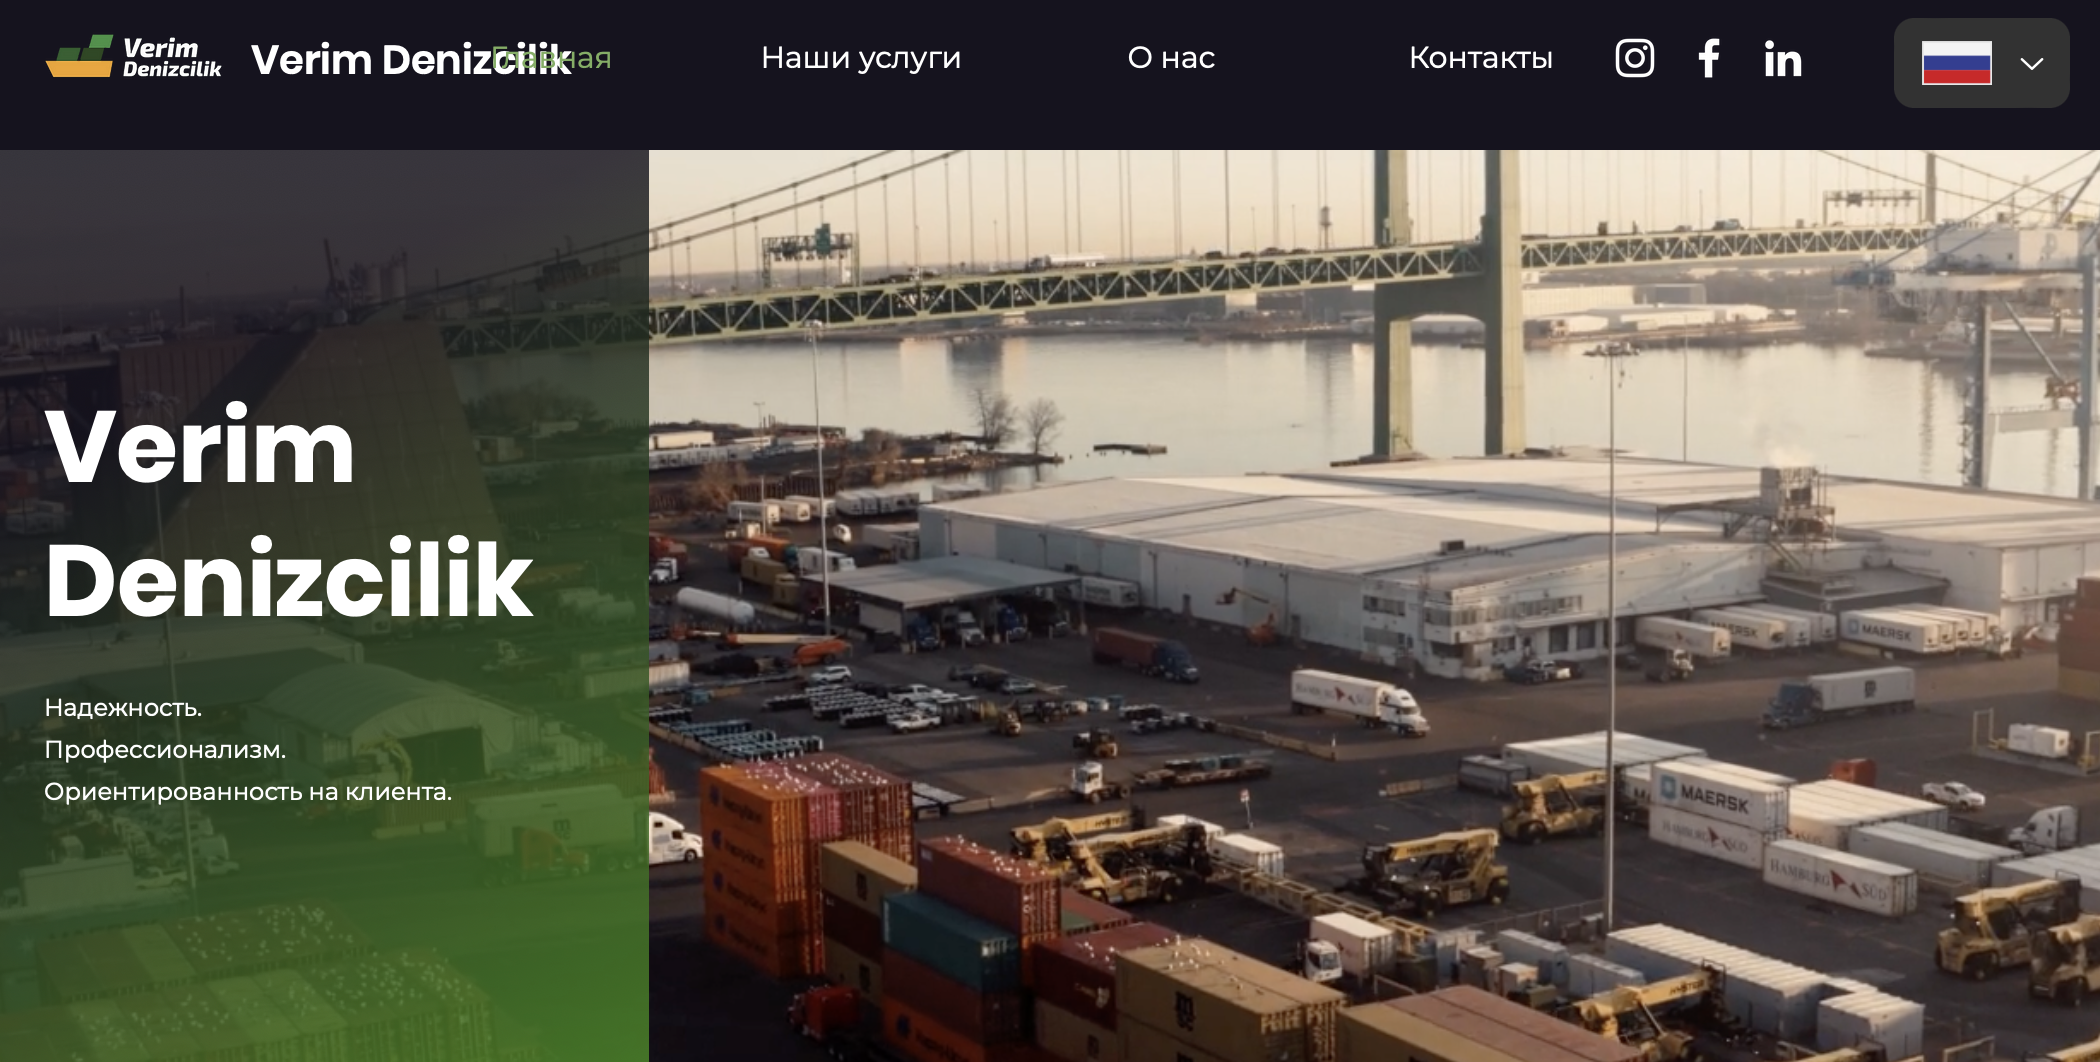Click the Russian flag icon
This screenshot has width=2100, height=1062.
[x=1957, y=63]
